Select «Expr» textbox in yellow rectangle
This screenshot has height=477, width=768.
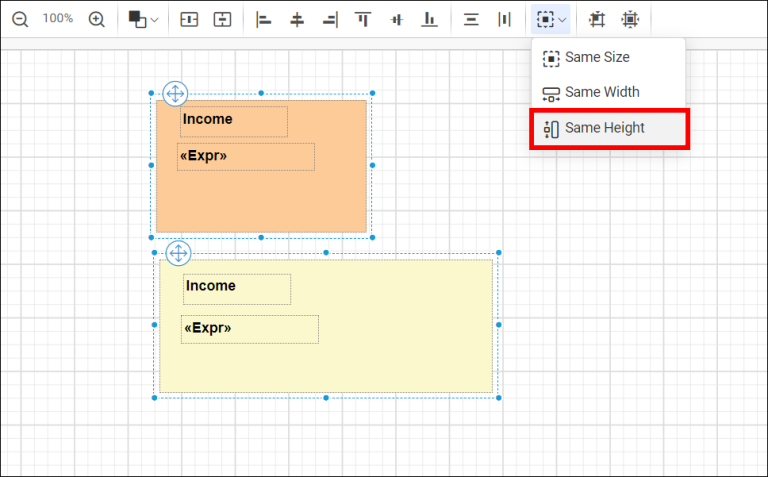click(250, 329)
